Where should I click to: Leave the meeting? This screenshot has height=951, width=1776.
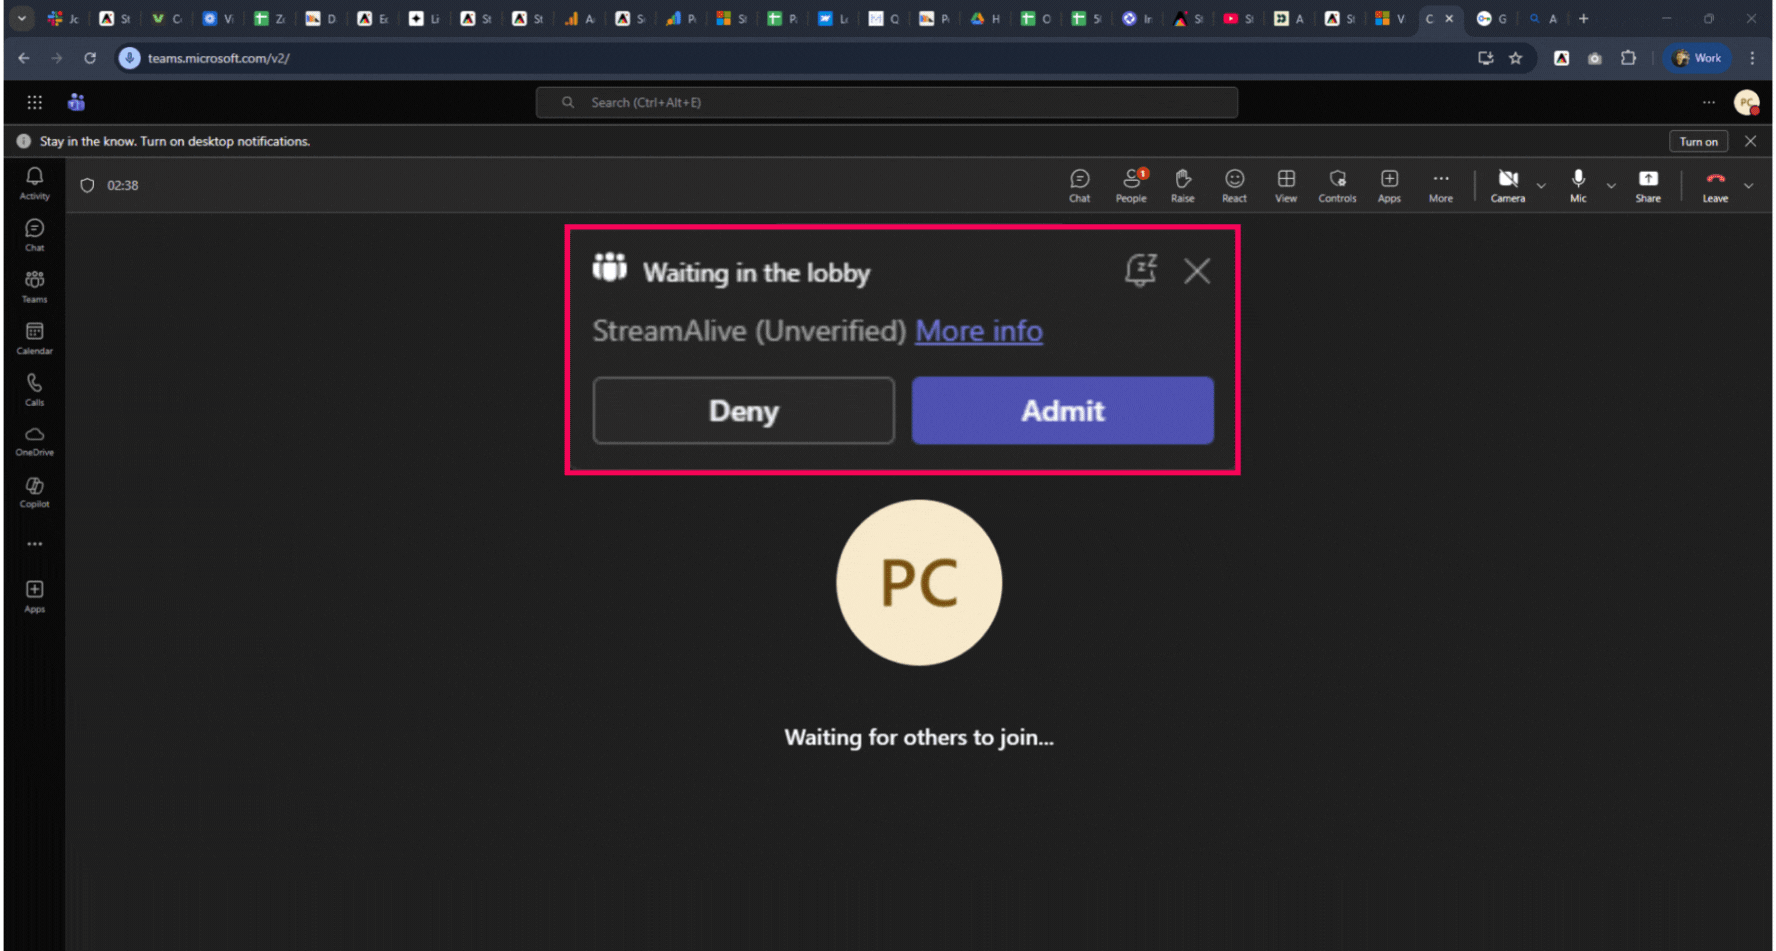(x=1715, y=185)
